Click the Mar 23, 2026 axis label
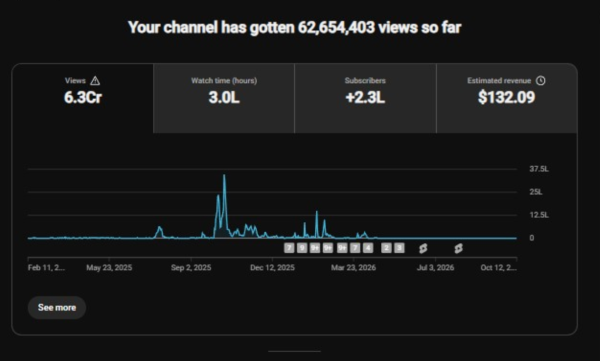The image size is (600, 361). click(353, 268)
